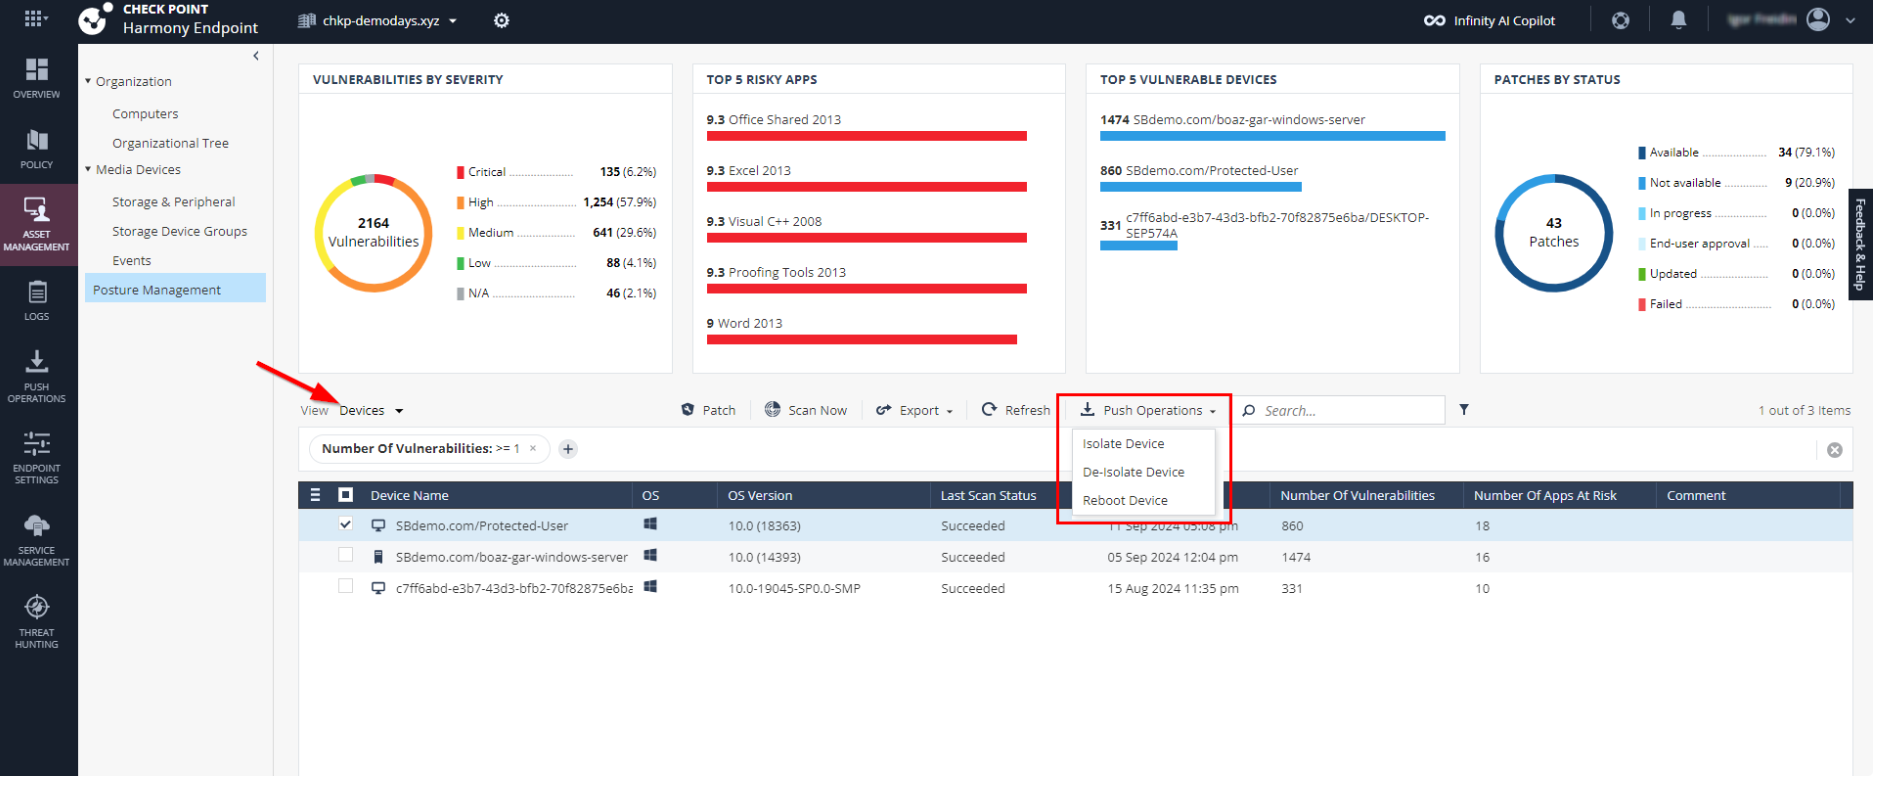
Task: Open chkp-demodays.xyz tenant dropdown
Action: tap(378, 20)
